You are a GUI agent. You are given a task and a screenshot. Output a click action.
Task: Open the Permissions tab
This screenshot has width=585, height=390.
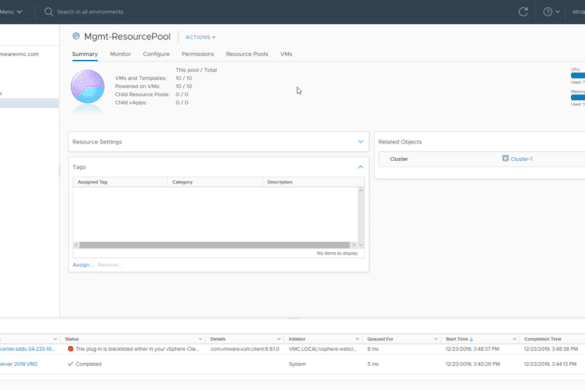198,54
